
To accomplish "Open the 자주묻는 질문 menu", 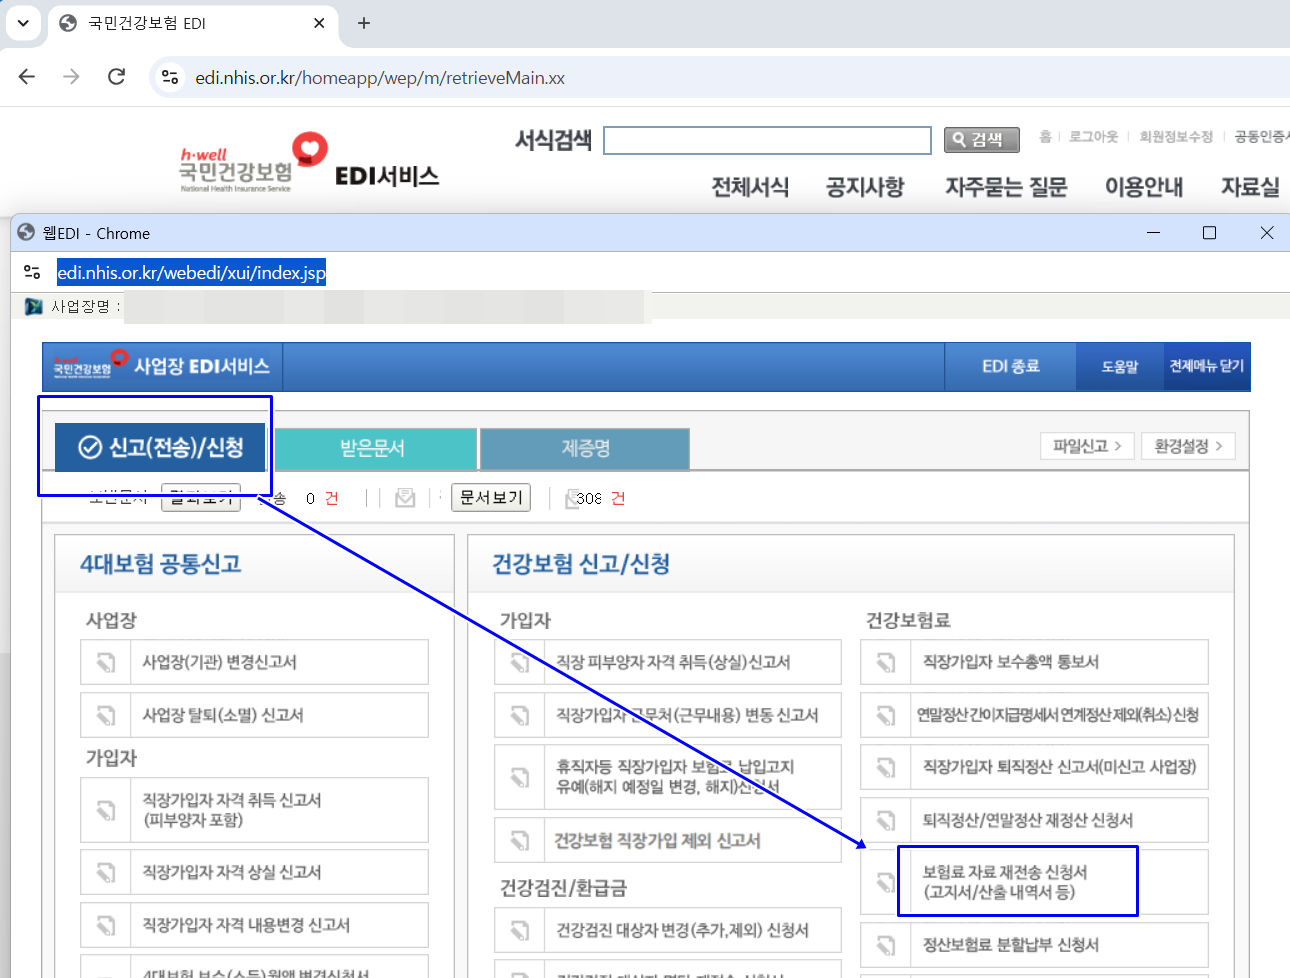I will tap(1006, 187).
